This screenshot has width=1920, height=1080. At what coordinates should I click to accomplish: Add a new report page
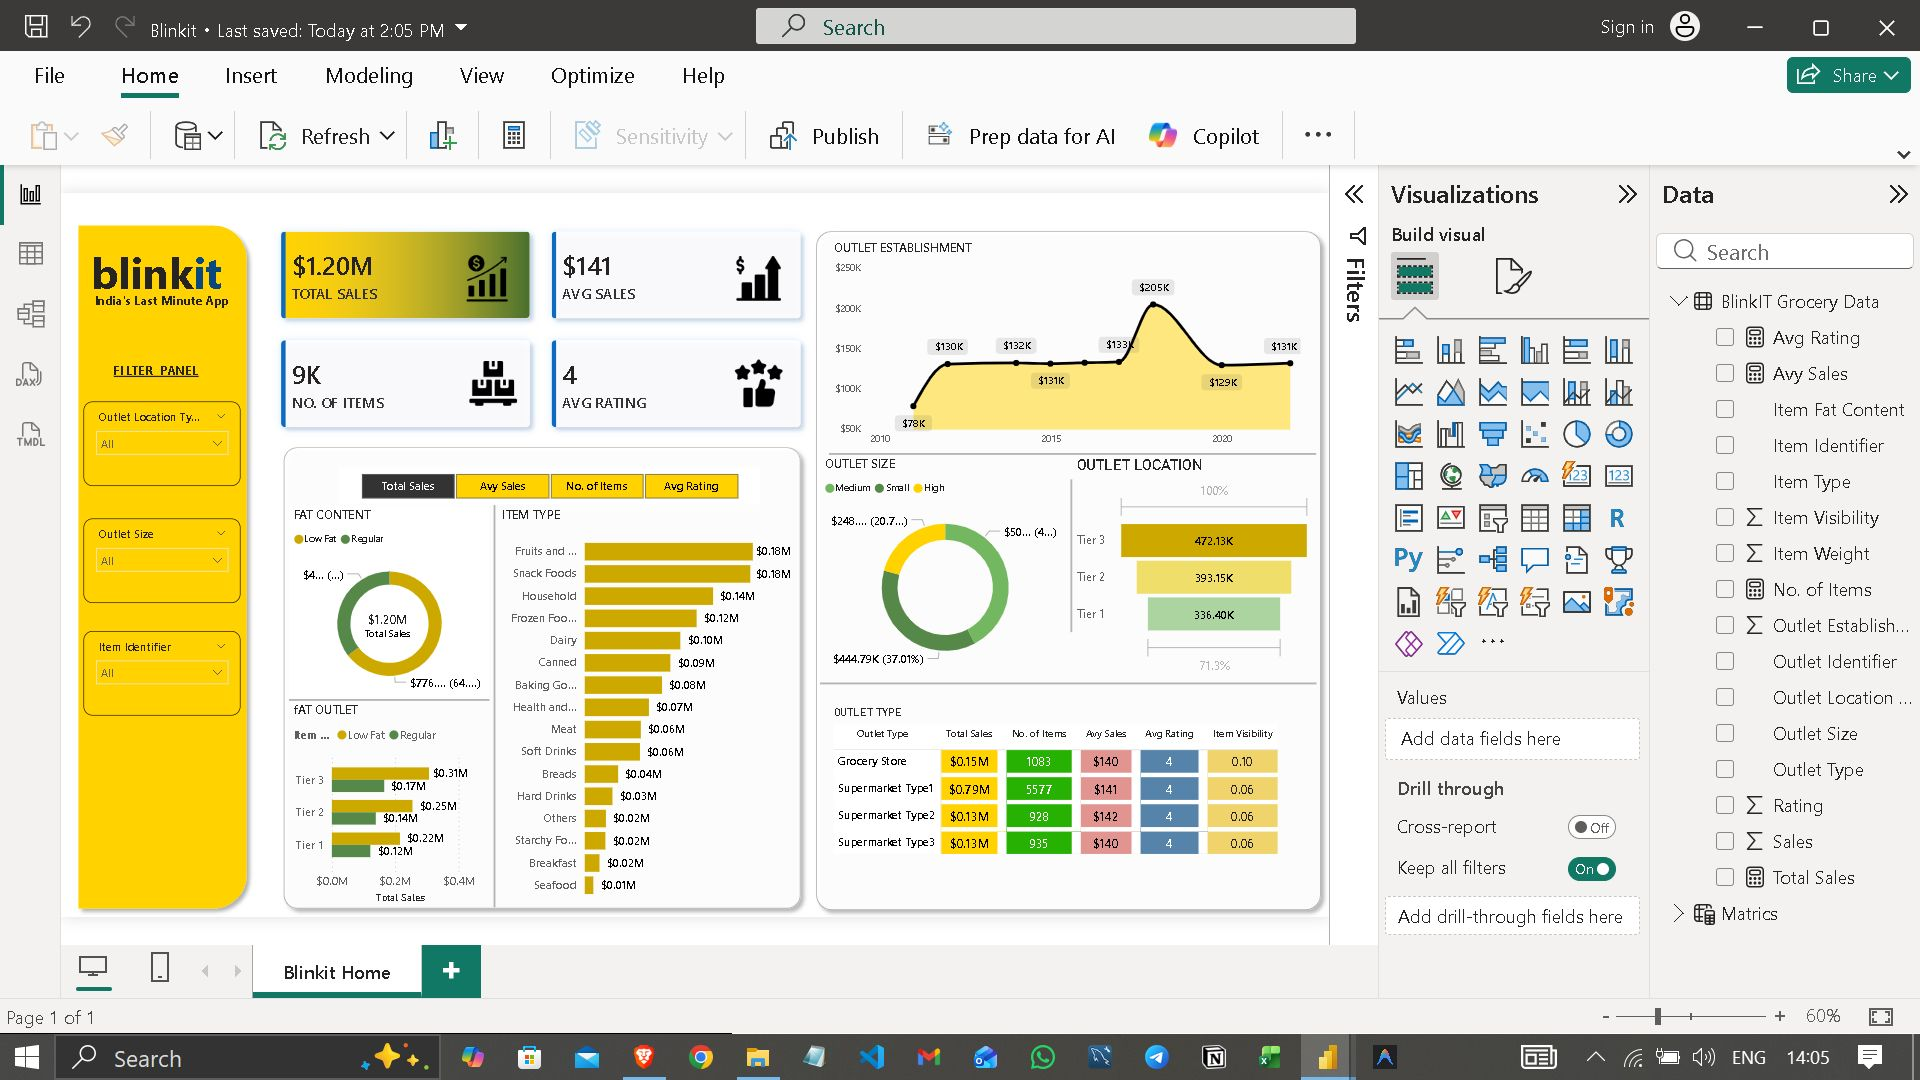(451, 971)
